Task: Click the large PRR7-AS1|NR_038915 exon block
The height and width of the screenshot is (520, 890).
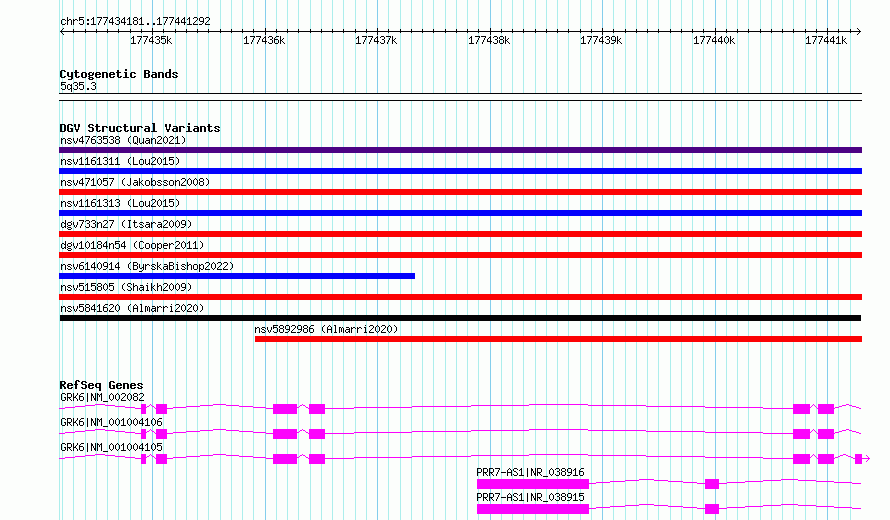Action: pos(533,509)
